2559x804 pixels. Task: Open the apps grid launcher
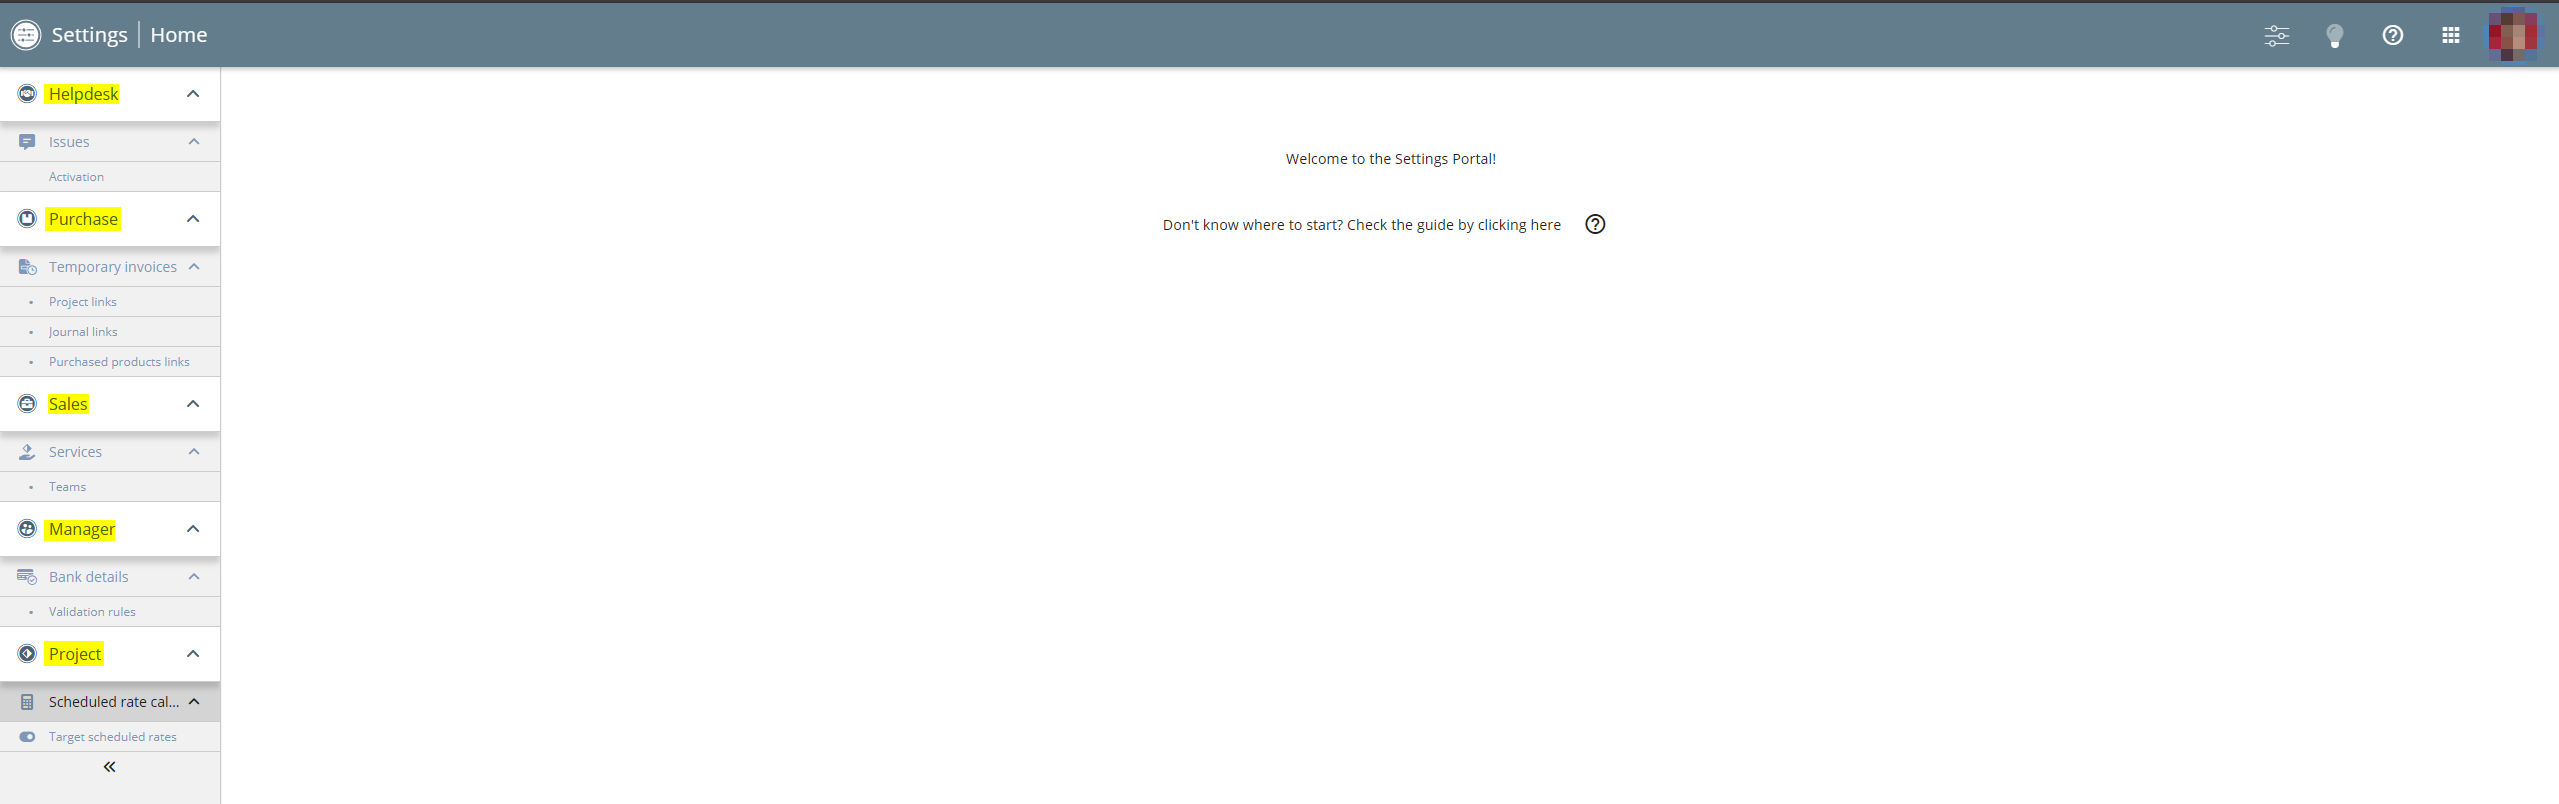click(x=2450, y=36)
